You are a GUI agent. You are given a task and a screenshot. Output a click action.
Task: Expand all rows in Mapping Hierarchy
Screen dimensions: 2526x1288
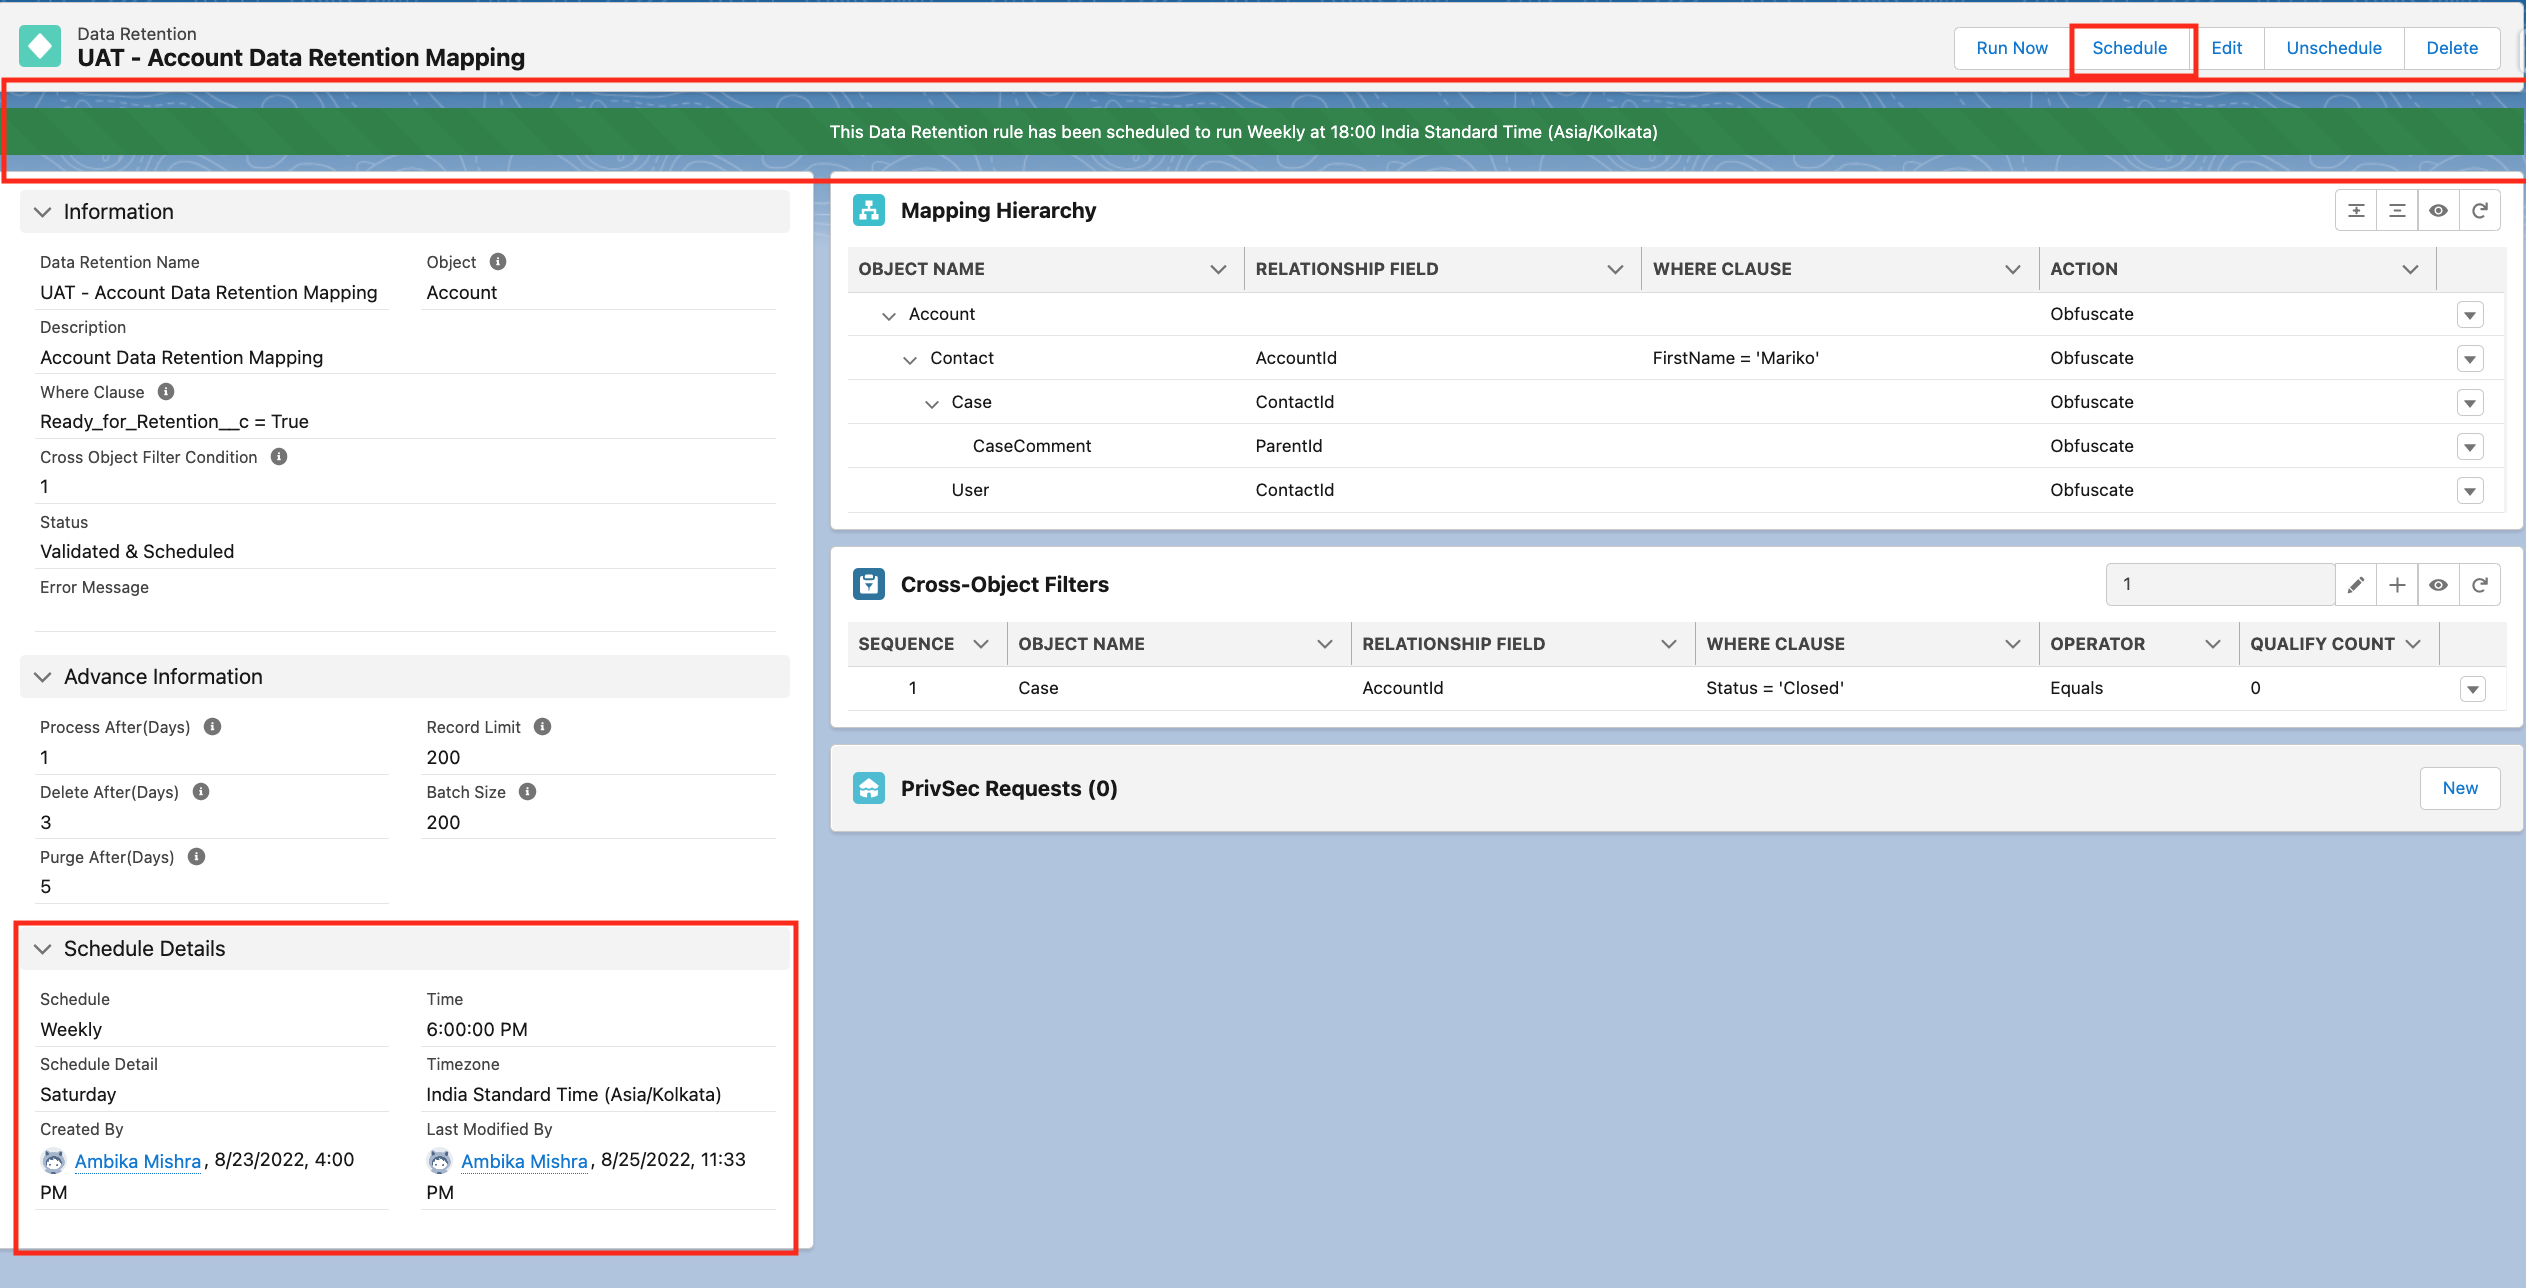point(2356,211)
